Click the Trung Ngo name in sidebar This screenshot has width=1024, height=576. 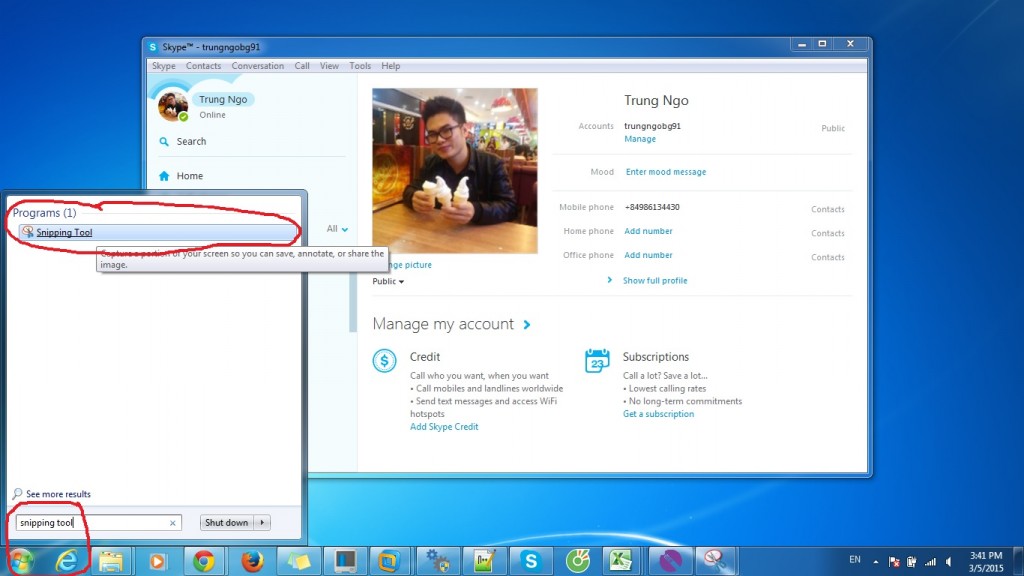tap(223, 99)
